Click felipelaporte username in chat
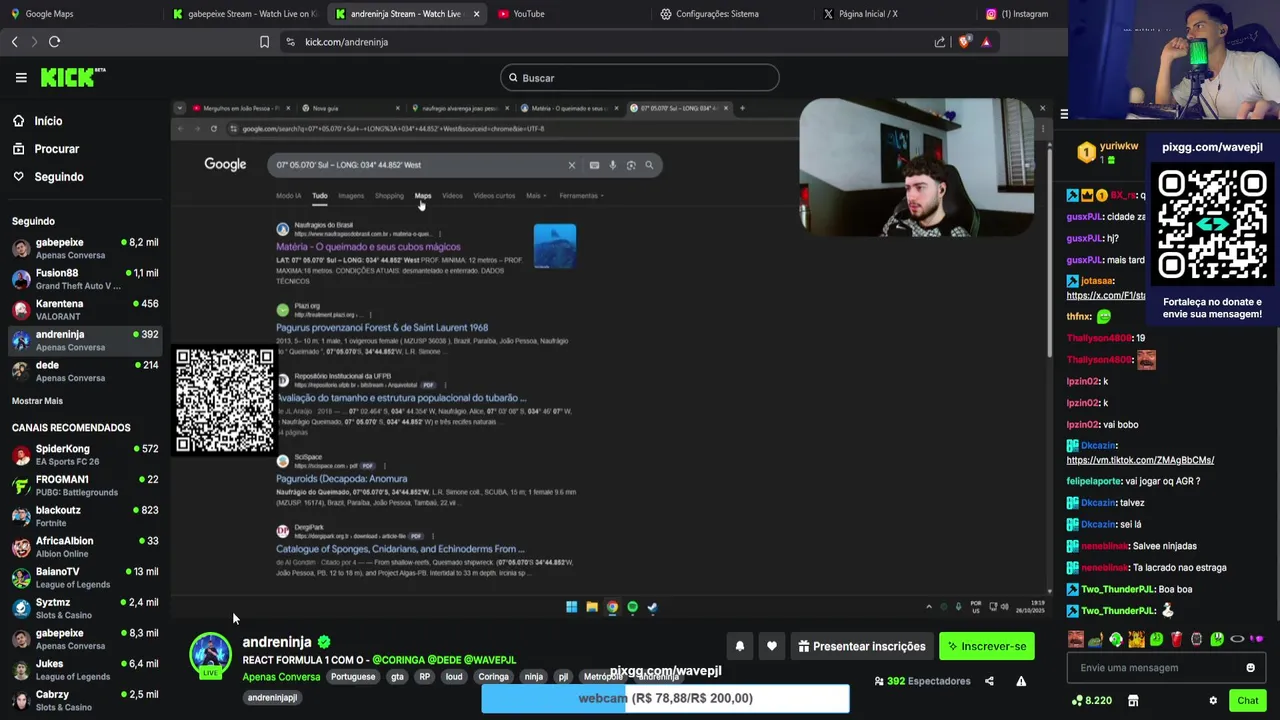Viewport: 1280px width, 720px height. [x=1094, y=481]
